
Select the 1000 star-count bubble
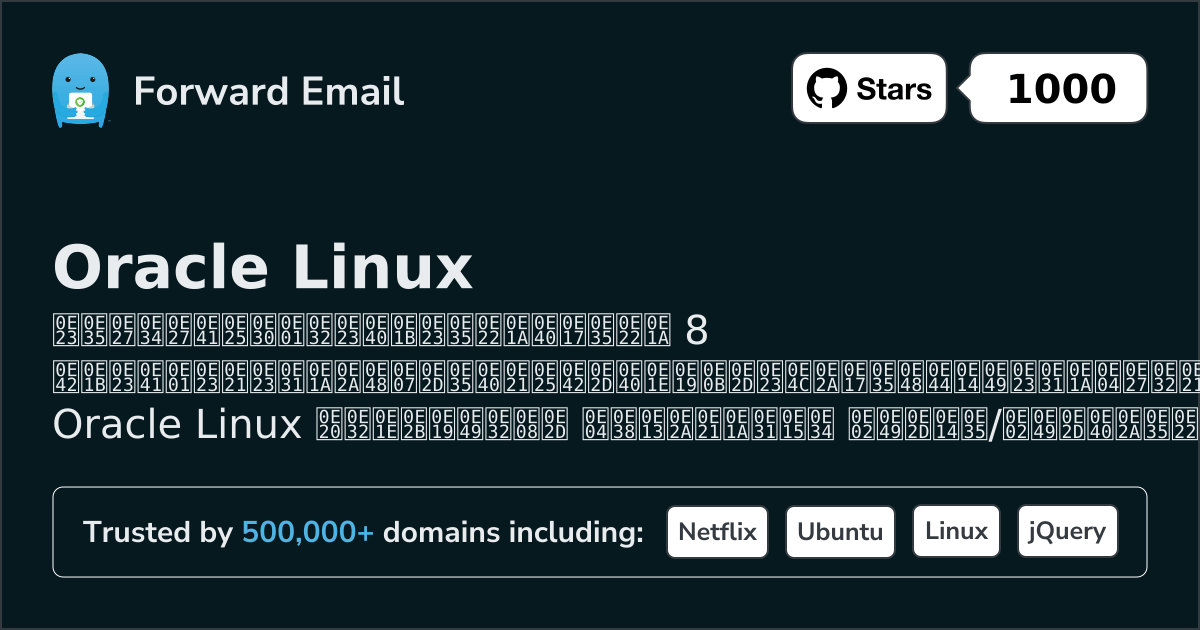[x=1063, y=88]
